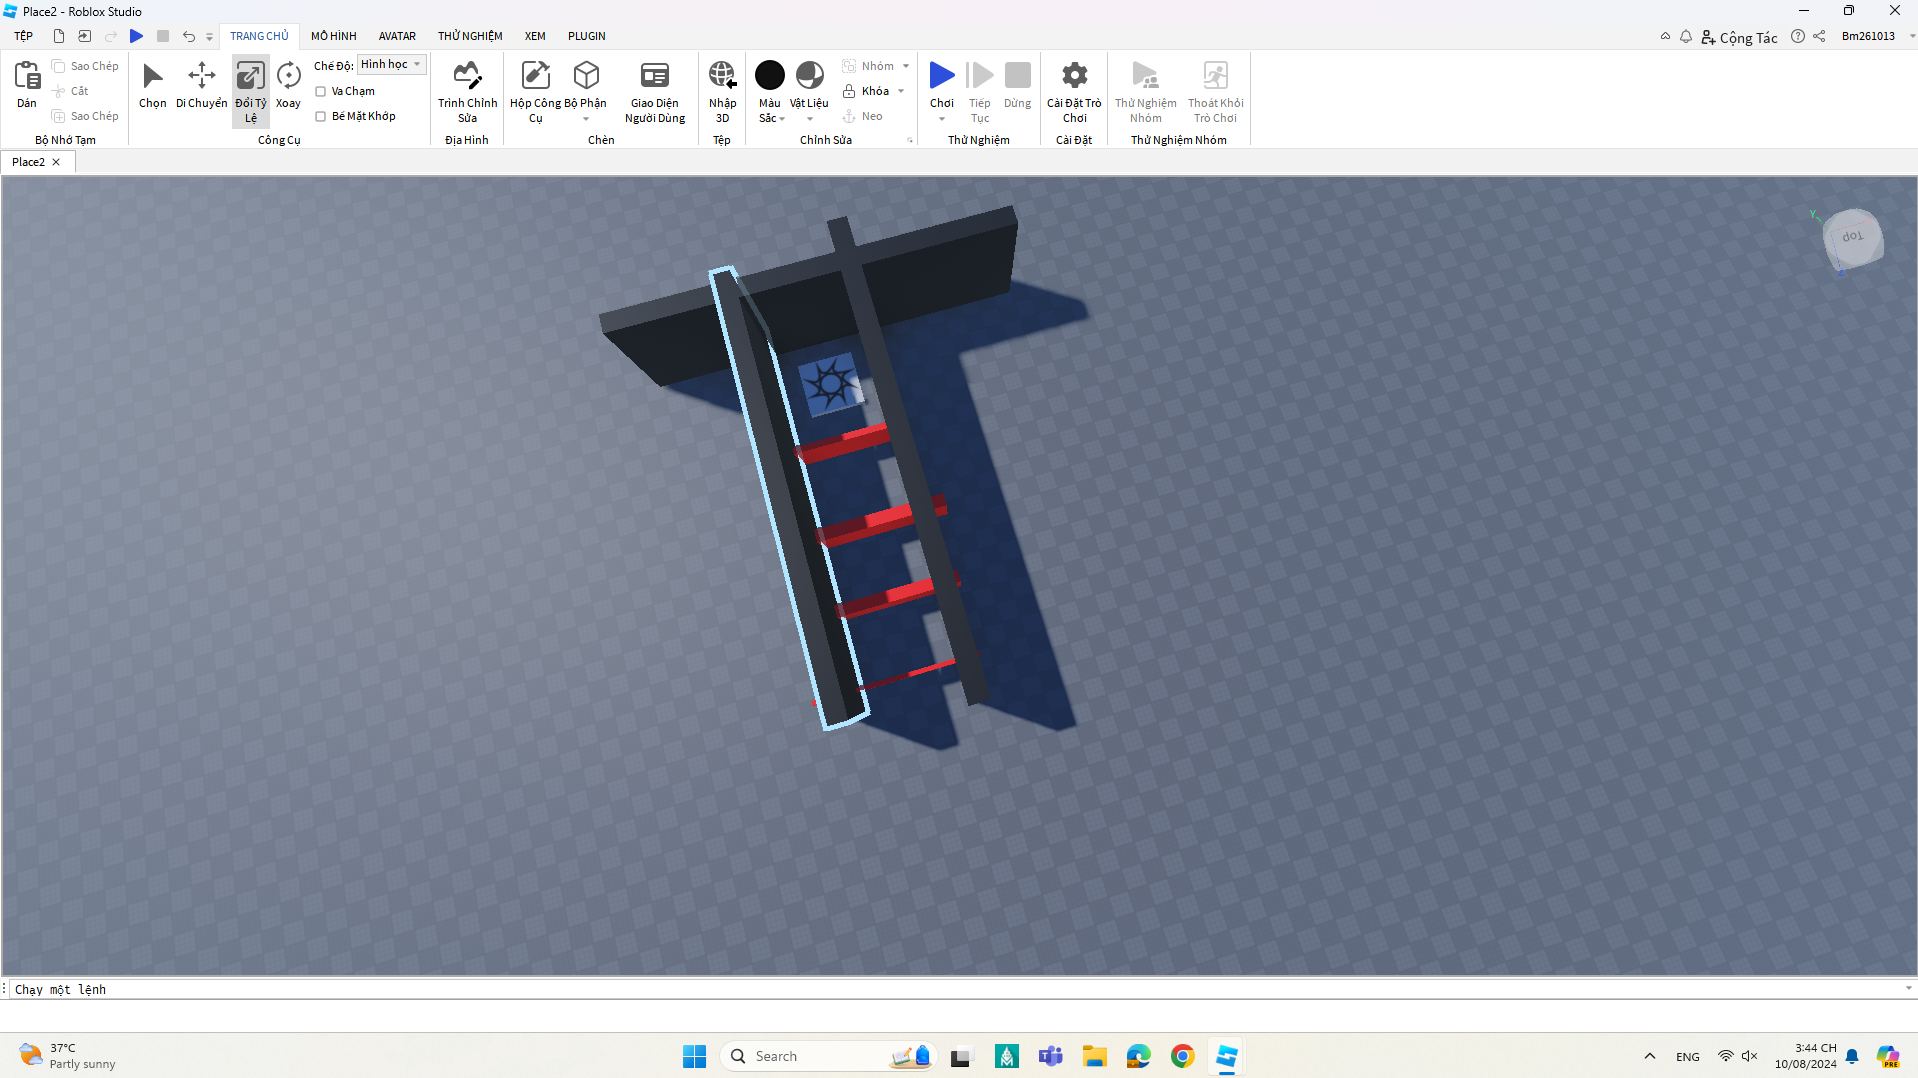
Task: Click the volume muted icon in tray
Action: 1749,1056
